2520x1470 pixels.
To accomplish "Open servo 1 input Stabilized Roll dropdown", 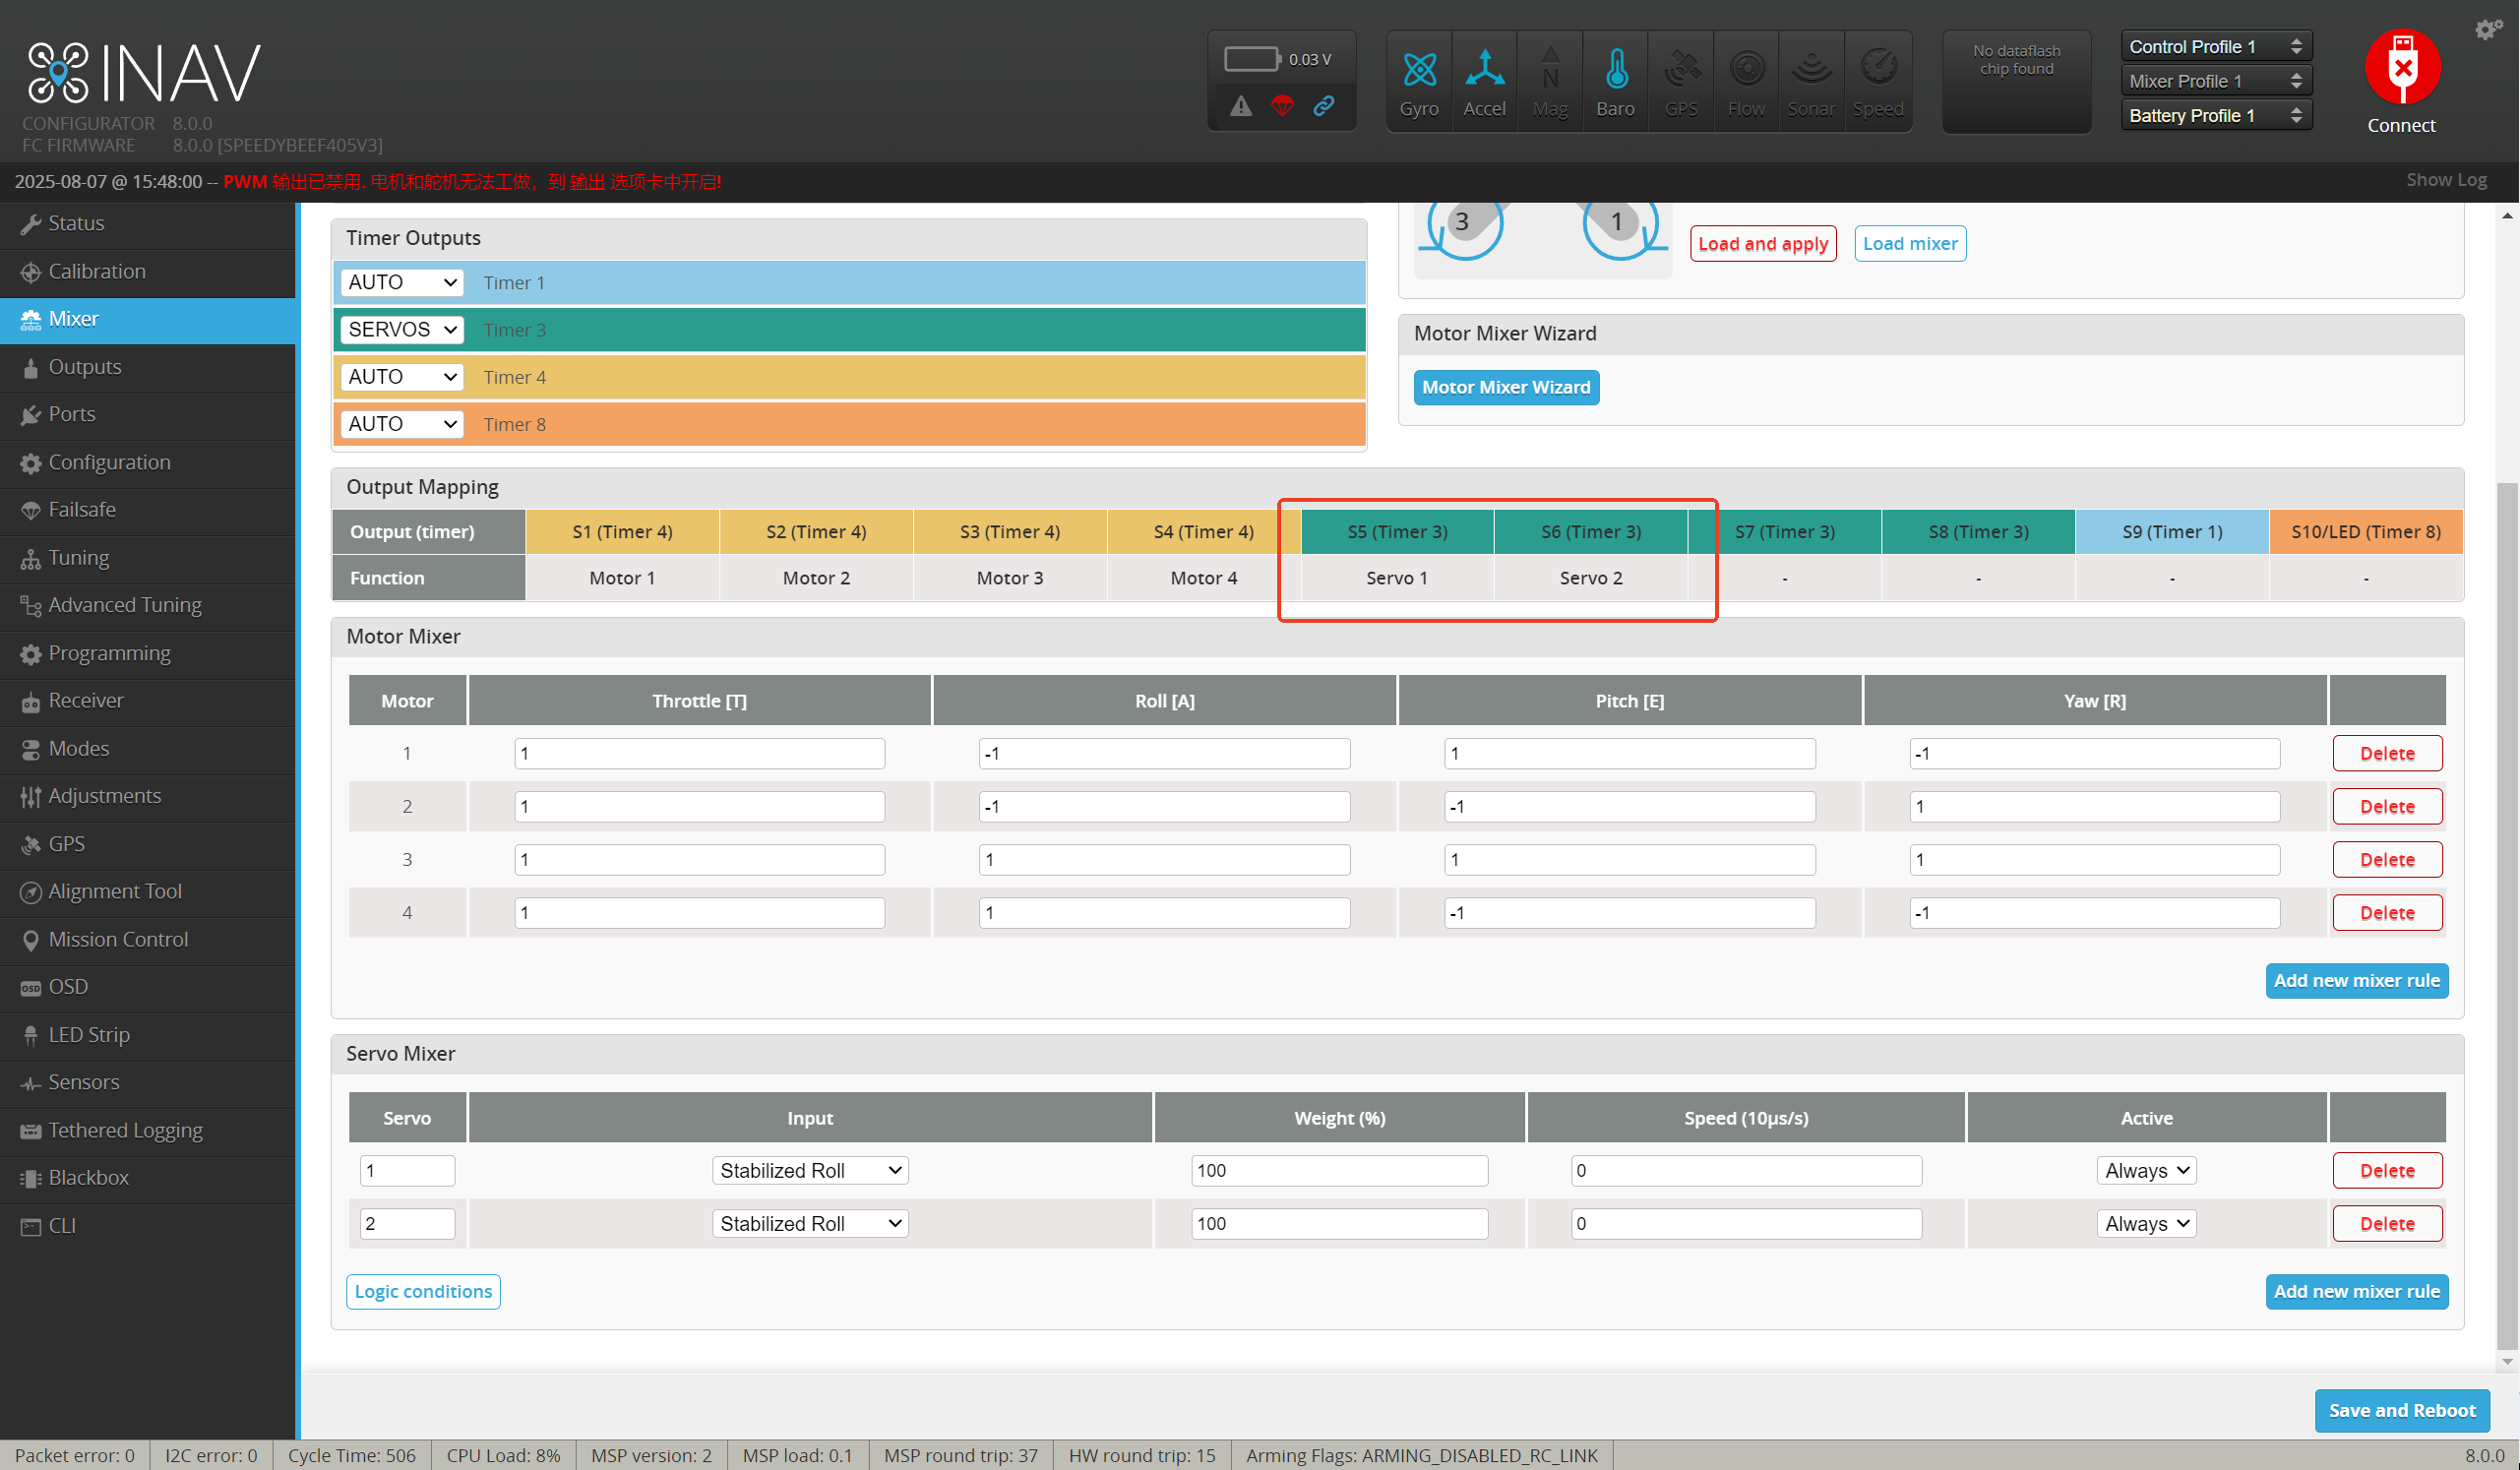I will point(810,1170).
